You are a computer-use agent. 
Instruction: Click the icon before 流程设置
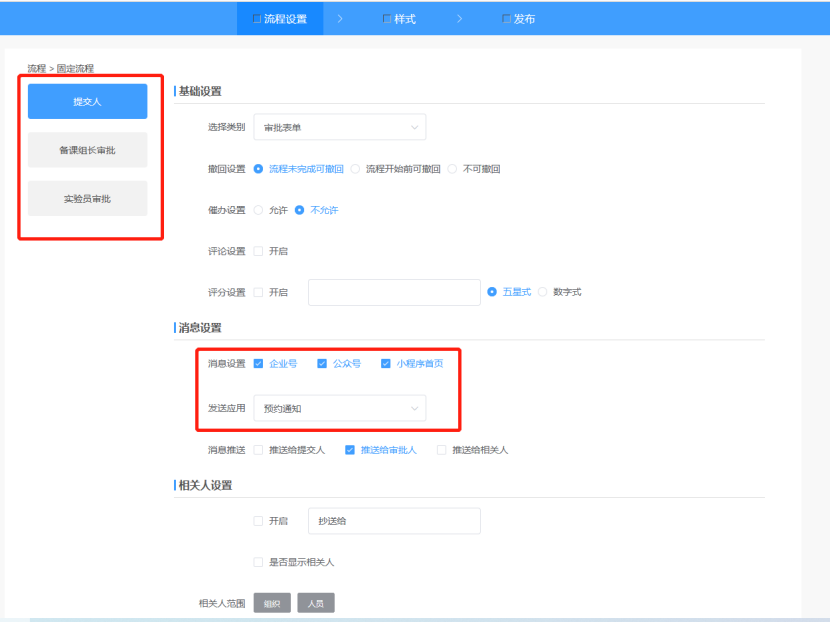click(257, 19)
